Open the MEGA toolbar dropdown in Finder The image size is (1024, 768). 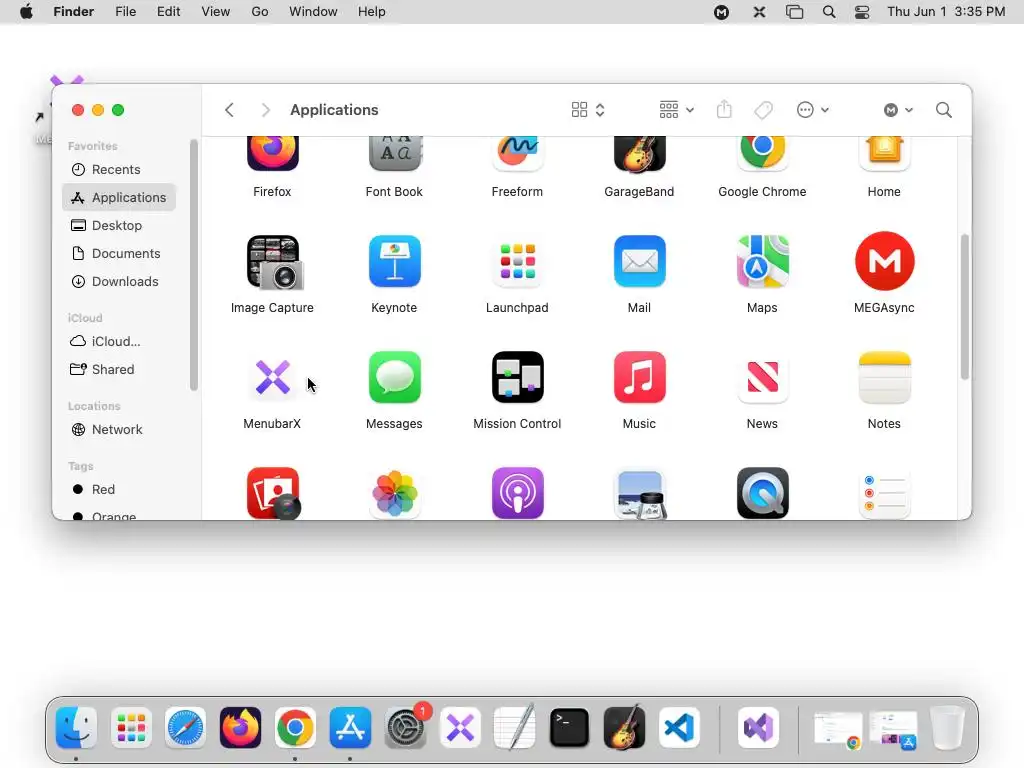pyautogui.click(x=898, y=110)
